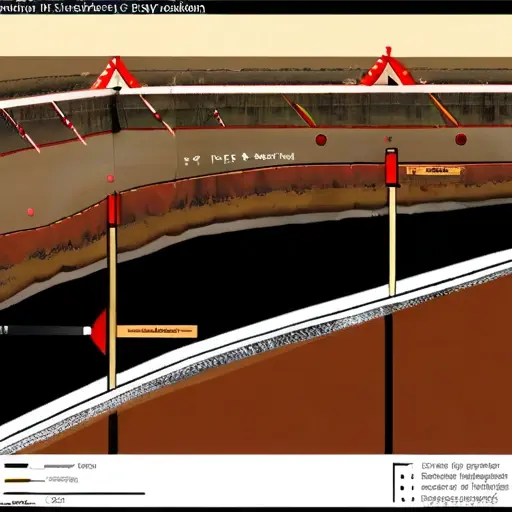Click the red cylinder cap on right pole
512x512 pixels.
point(392,167)
